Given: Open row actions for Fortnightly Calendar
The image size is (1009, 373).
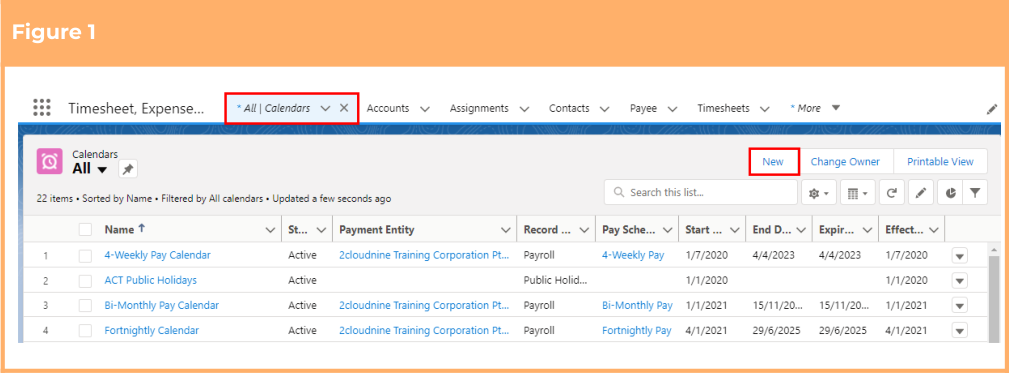Looking at the screenshot, I should [x=959, y=331].
